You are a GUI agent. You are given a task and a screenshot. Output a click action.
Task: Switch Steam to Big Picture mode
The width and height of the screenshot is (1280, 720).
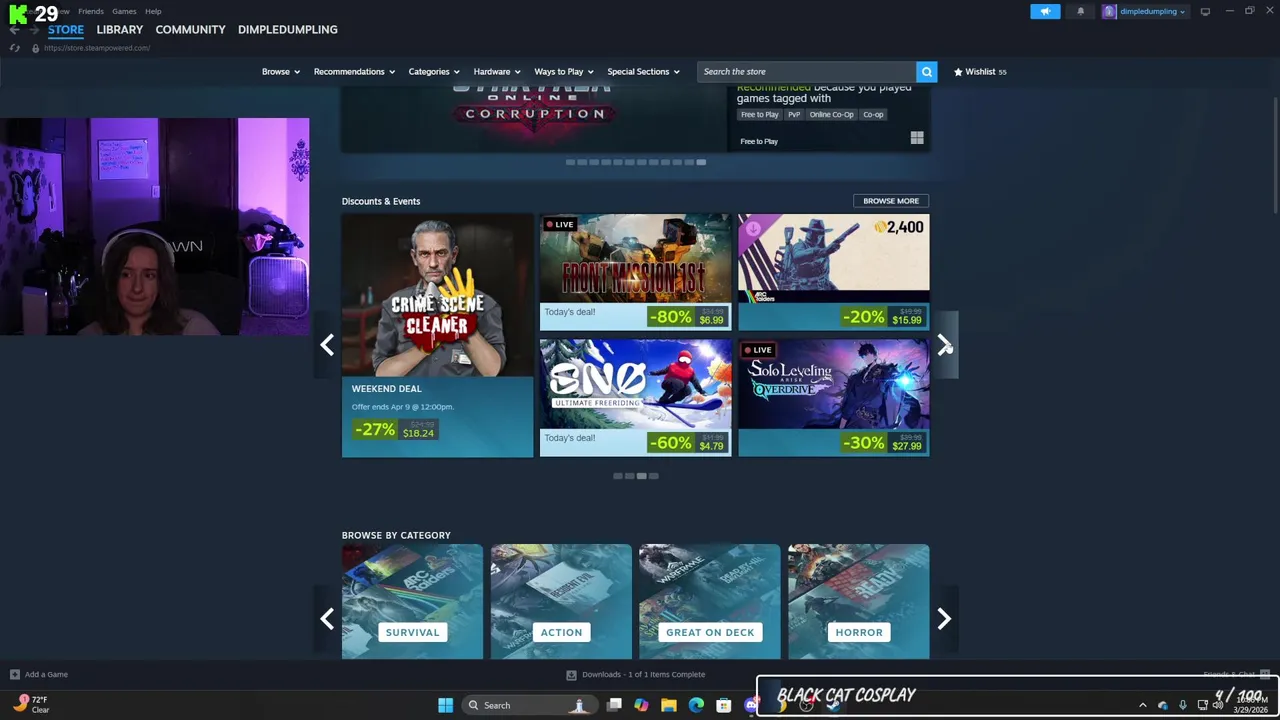[x=1205, y=11]
